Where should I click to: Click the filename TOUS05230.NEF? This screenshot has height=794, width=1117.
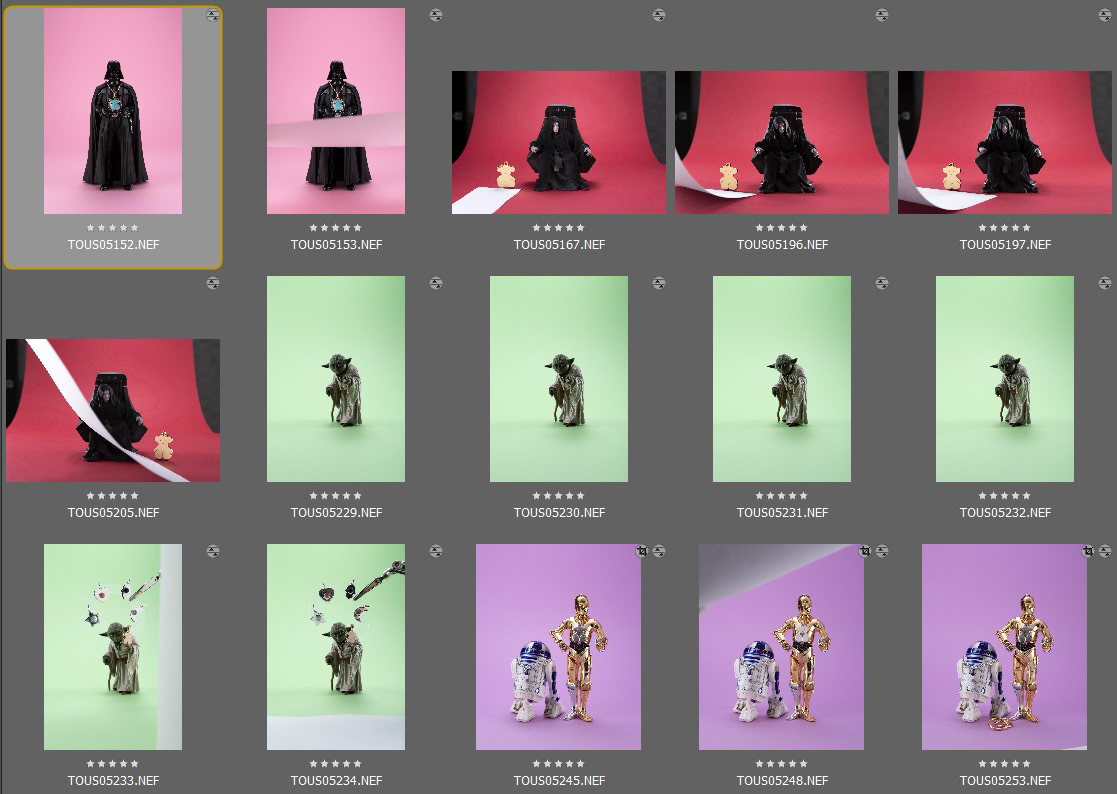(559, 512)
